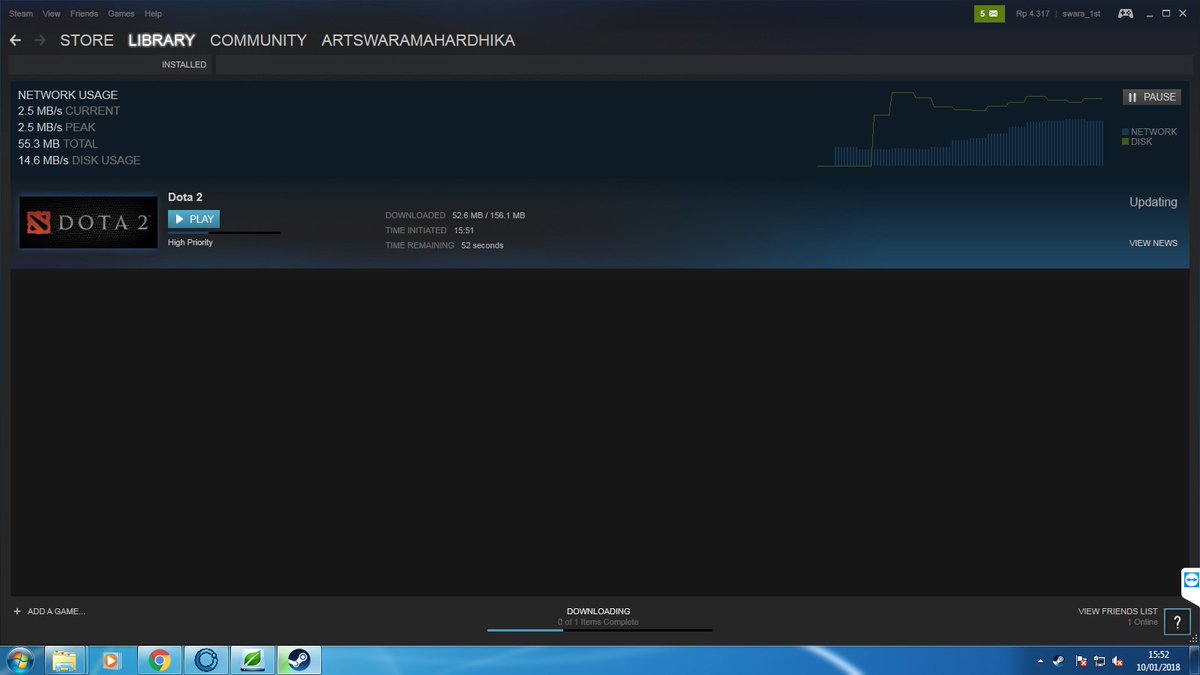Open the volume muted tray icon
The height and width of the screenshot is (675, 1200).
coord(1117,661)
